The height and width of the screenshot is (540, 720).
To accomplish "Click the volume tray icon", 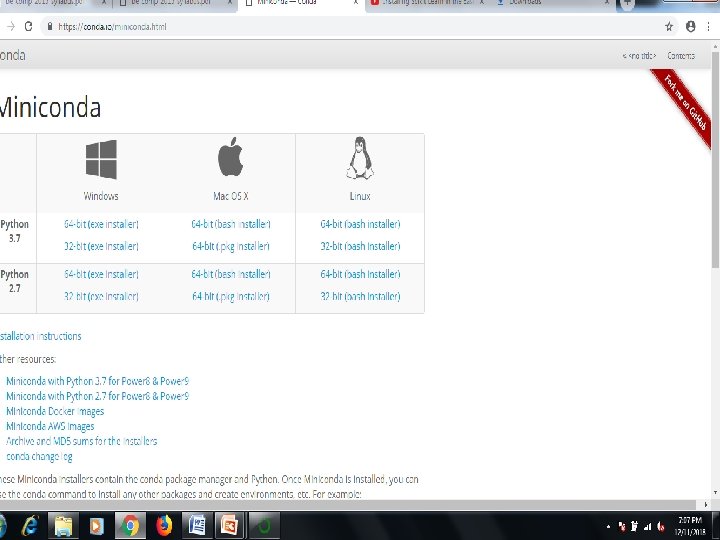I will tap(661, 527).
